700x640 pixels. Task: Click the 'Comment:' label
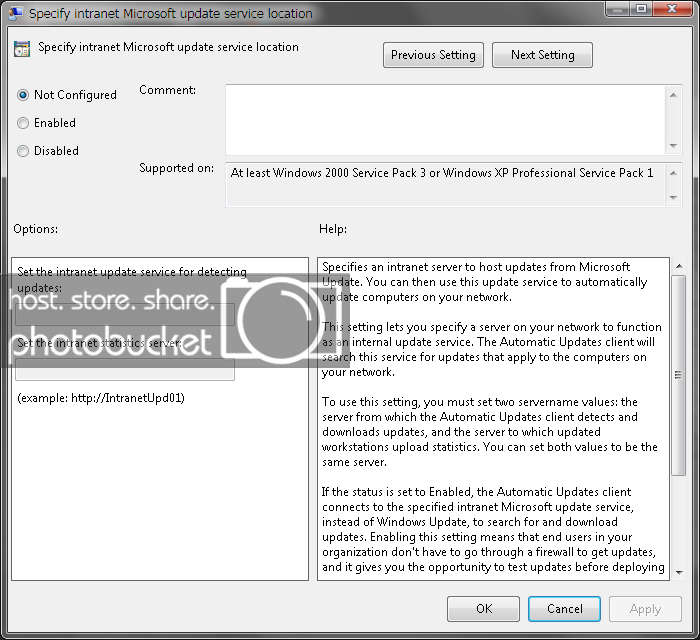click(x=168, y=90)
